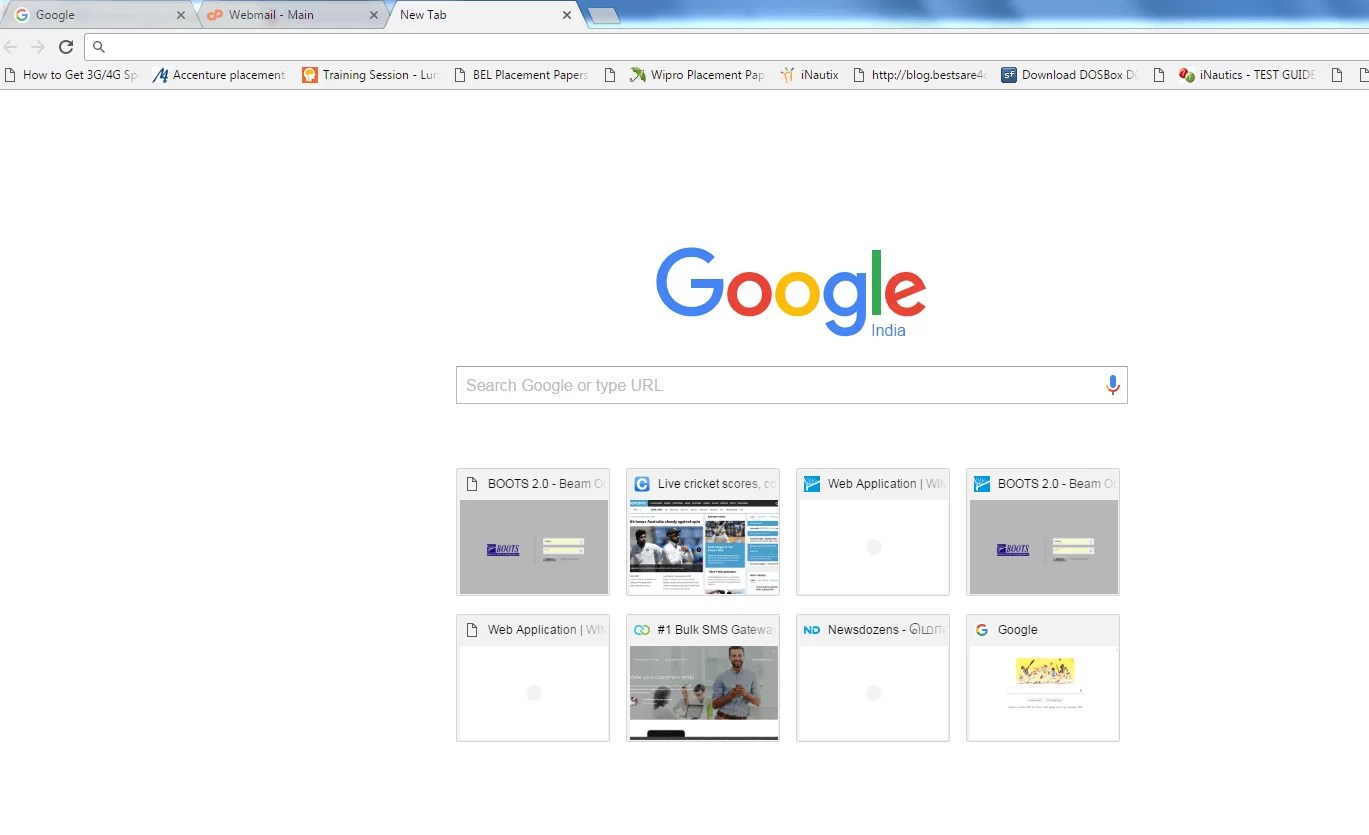Viewport: 1369px width, 835px height.
Task: Close the New Tab tab
Action: [567, 16]
